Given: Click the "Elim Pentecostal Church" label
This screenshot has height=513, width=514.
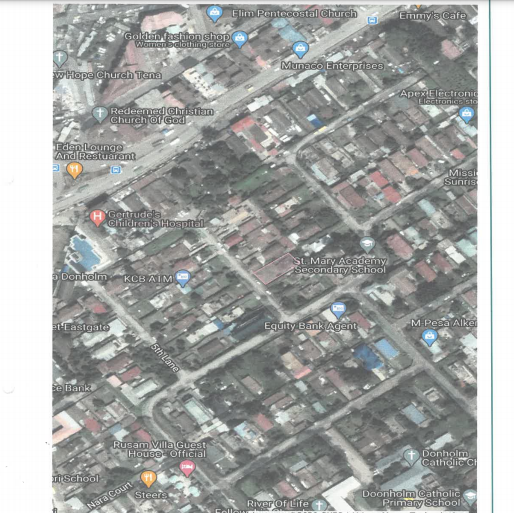Looking at the screenshot, I should pos(294,14).
